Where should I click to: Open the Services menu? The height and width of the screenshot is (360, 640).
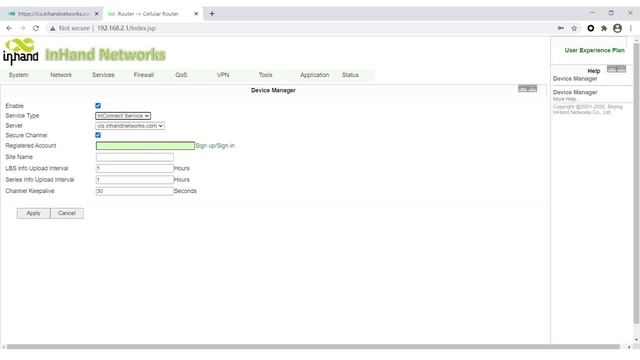pyautogui.click(x=103, y=75)
